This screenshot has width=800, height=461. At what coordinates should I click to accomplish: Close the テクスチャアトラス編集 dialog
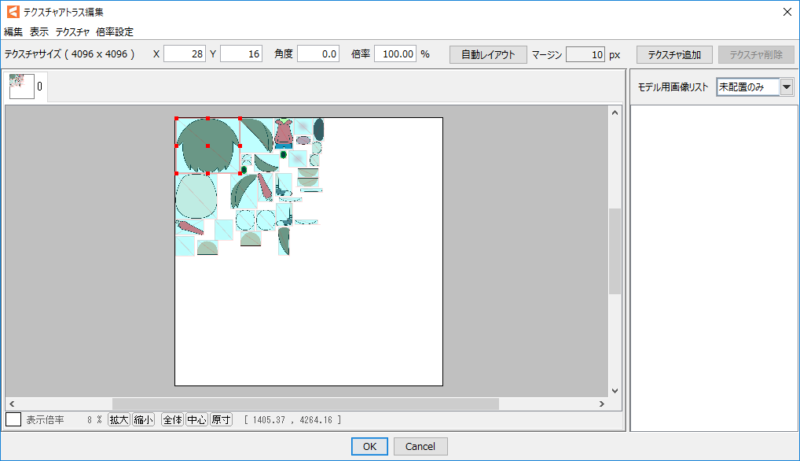click(x=787, y=12)
